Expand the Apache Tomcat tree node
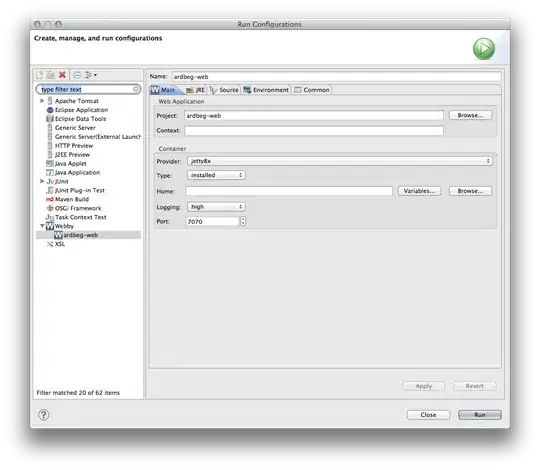Screen dimensions: 540x470 pos(42,101)
